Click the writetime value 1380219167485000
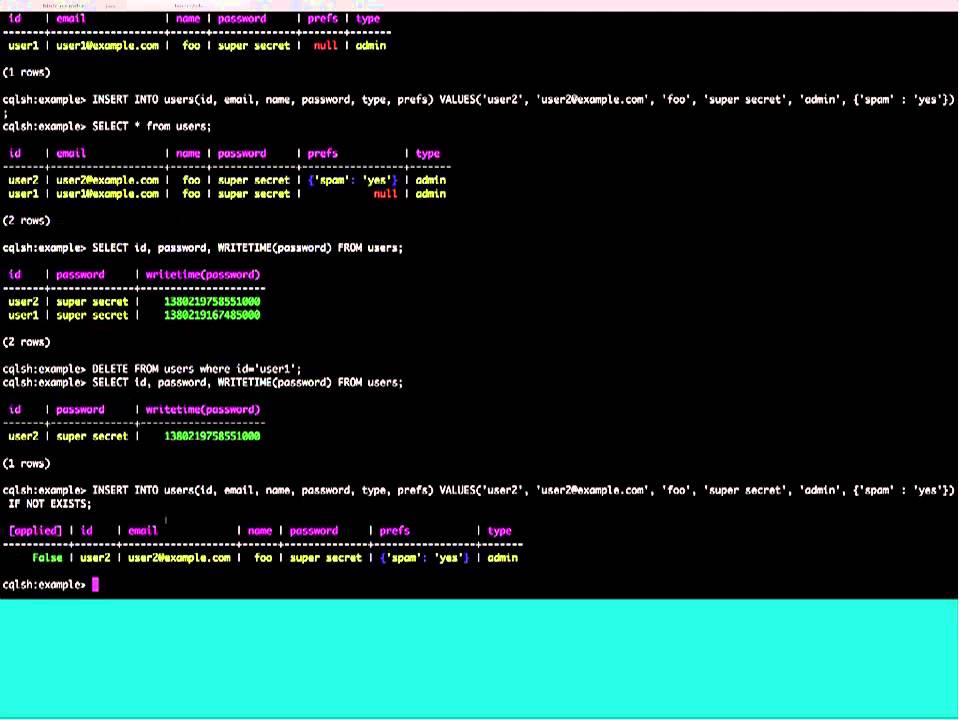960x720 pixels. tap(212, 315)
